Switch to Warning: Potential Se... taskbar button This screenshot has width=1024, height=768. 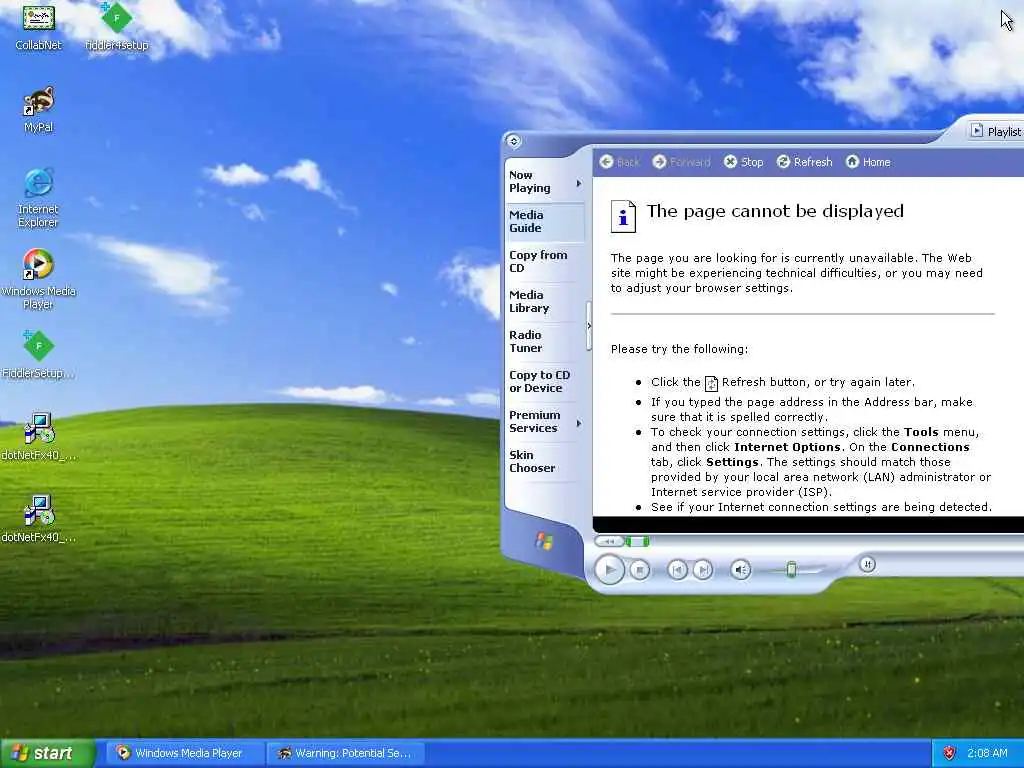[x=346, y=753]
